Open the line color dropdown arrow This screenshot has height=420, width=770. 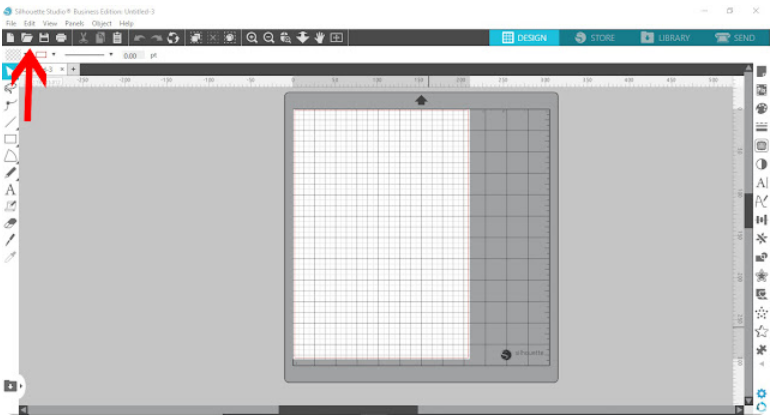point(53,55)
